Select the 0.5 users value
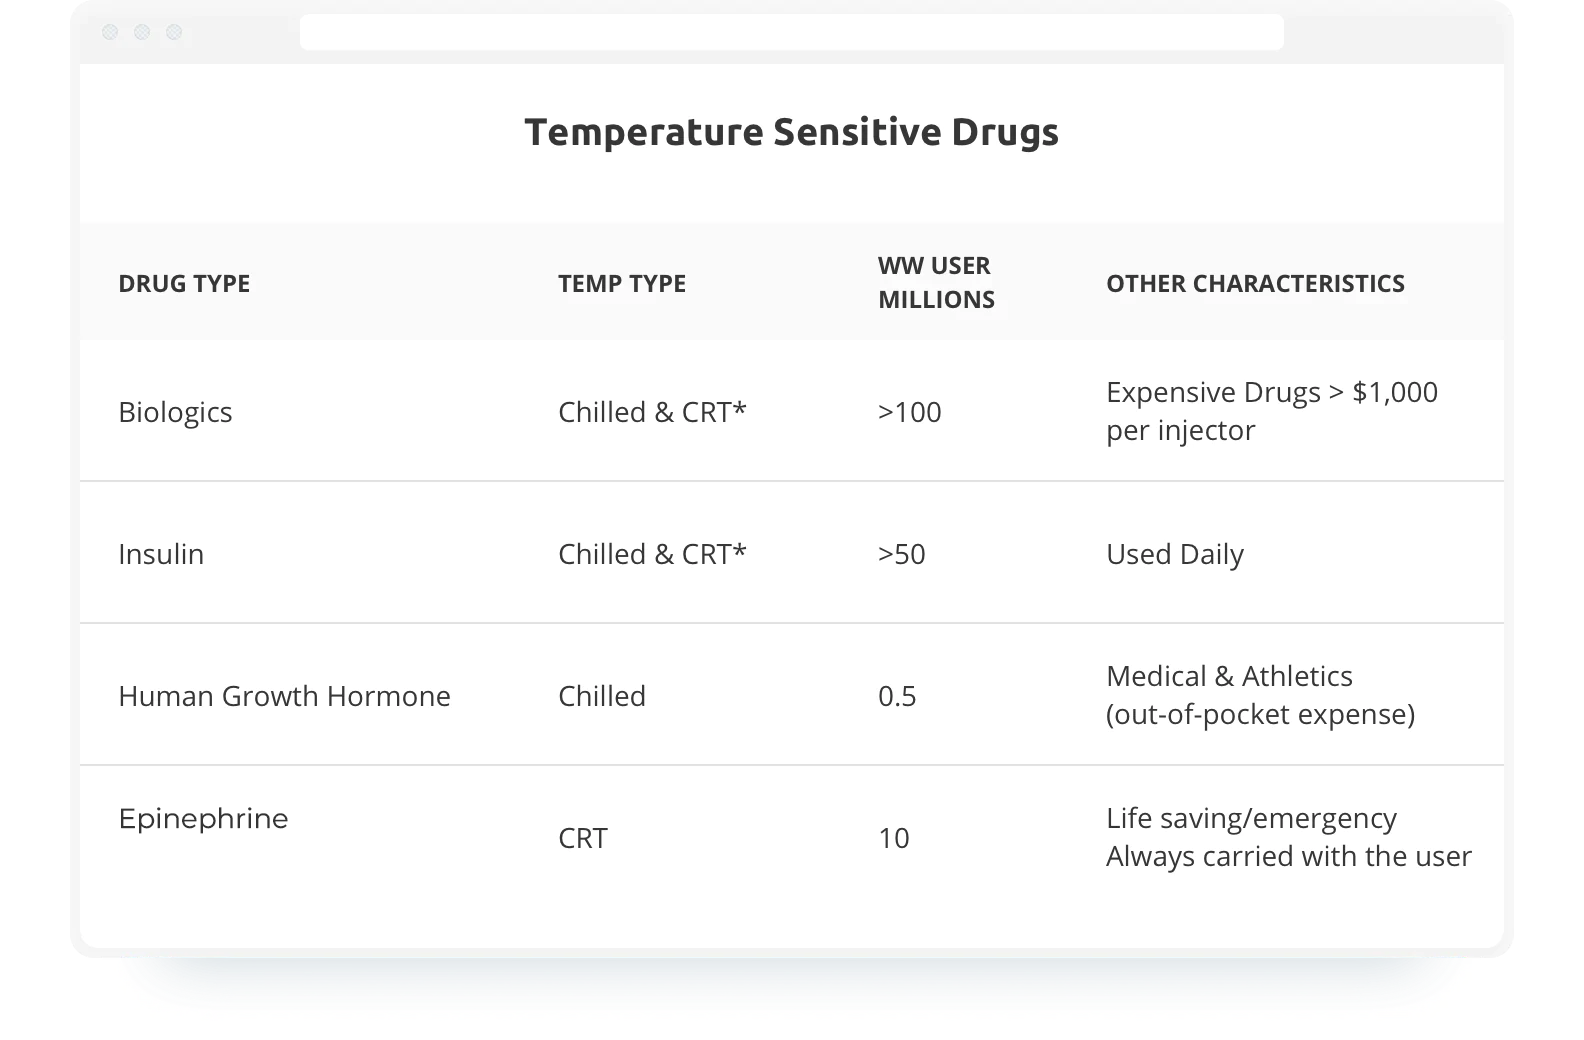Image resolution: width=1584 pixels, height=1040 pixels. tap(897, 696)
